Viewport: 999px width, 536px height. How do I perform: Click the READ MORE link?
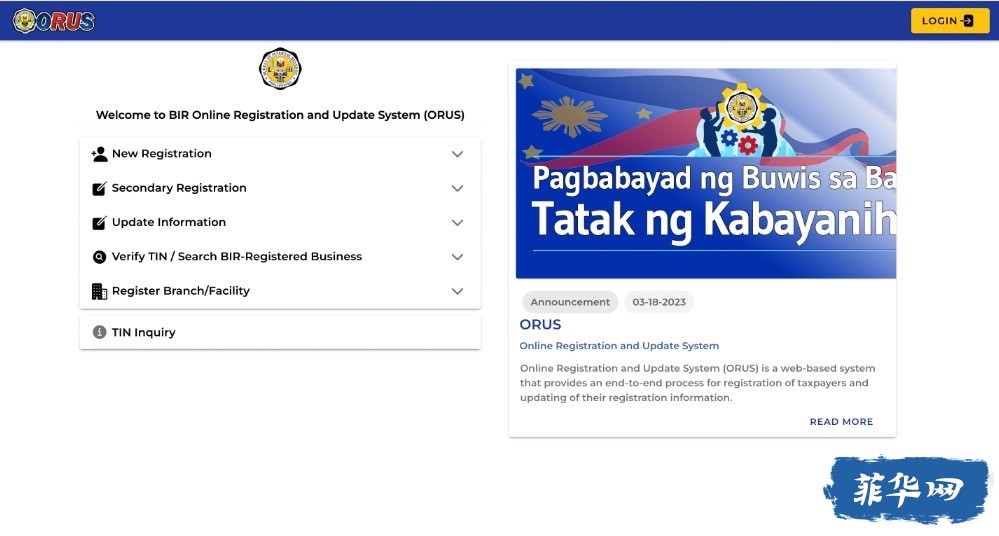click(x=841, y=422)
